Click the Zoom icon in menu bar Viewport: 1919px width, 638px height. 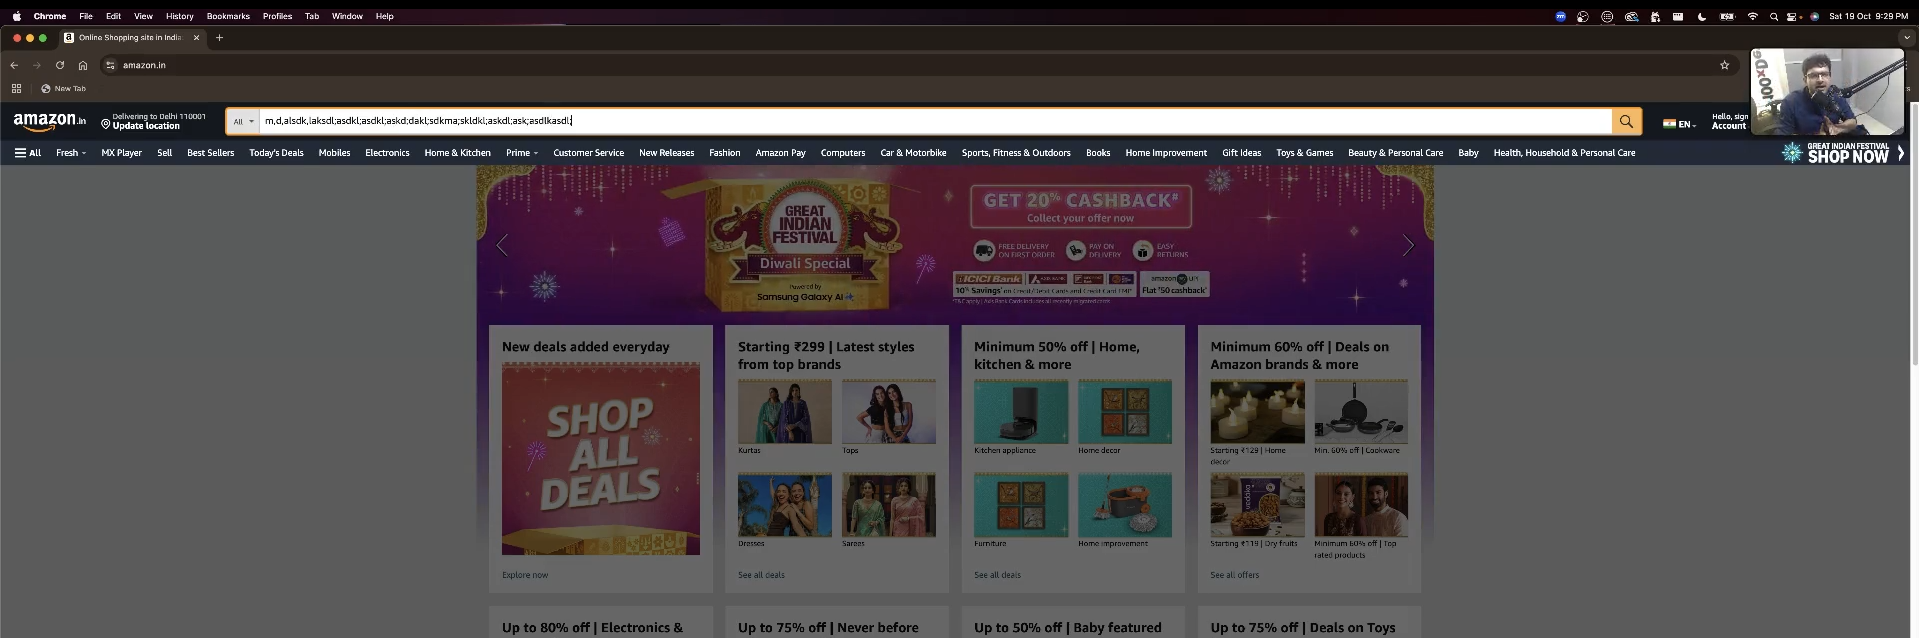pos(1560,16)
